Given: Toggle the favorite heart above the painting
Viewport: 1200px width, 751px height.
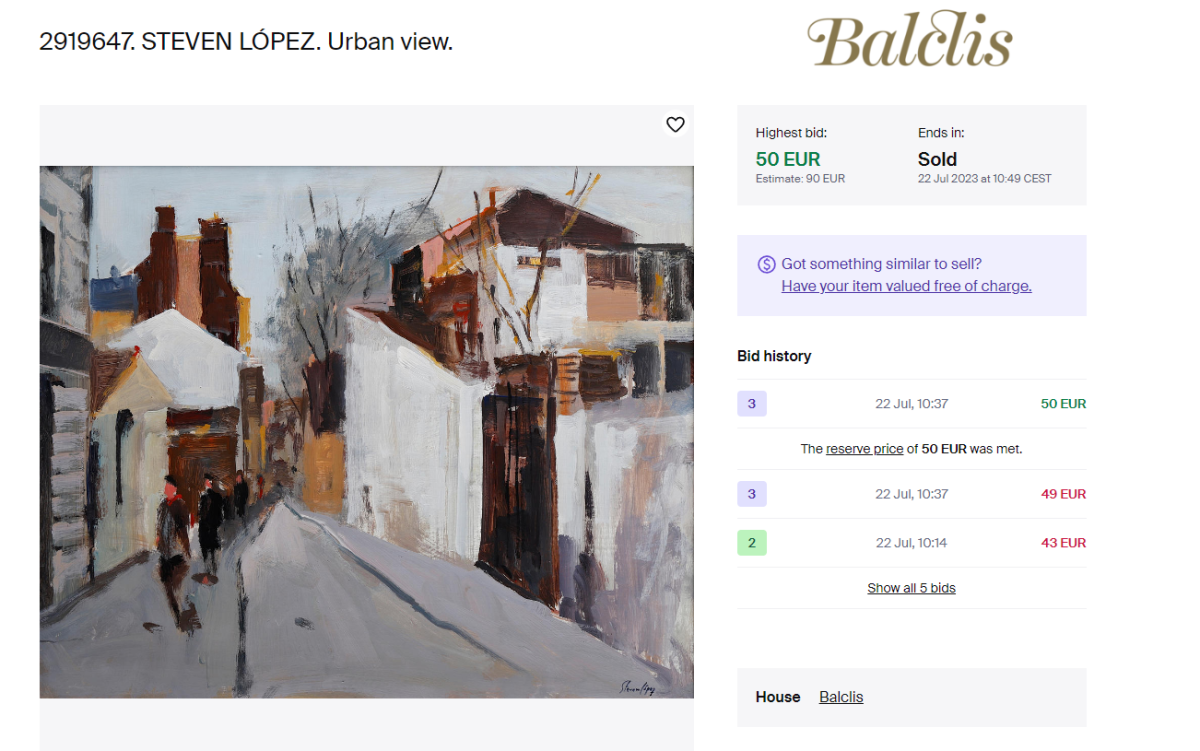Looking at the screenshot, I should coord(675,124).
